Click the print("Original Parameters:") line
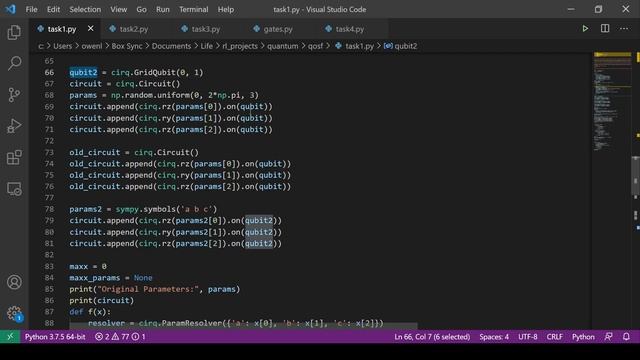Screen dimensions: 640x360 tap(154, 289)
